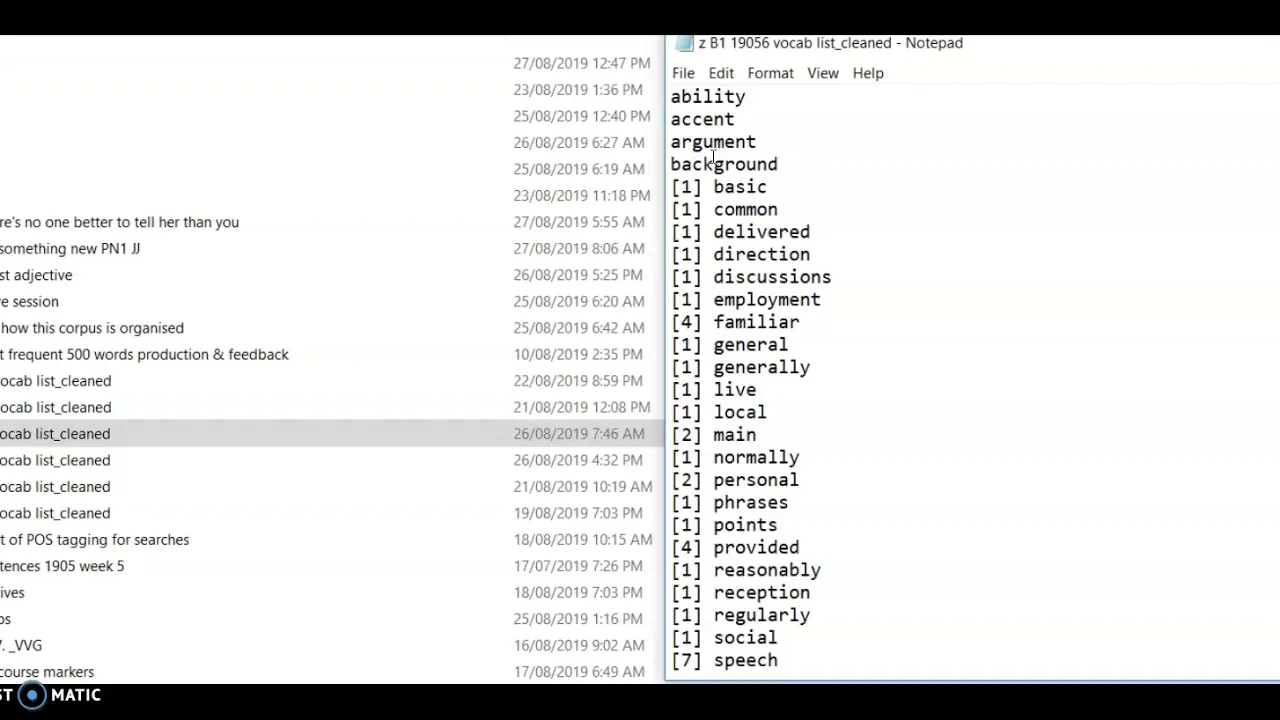Click the Notepad title bar document icon
This screenshot has height=720, width=1280.
(x=684, y=43)
